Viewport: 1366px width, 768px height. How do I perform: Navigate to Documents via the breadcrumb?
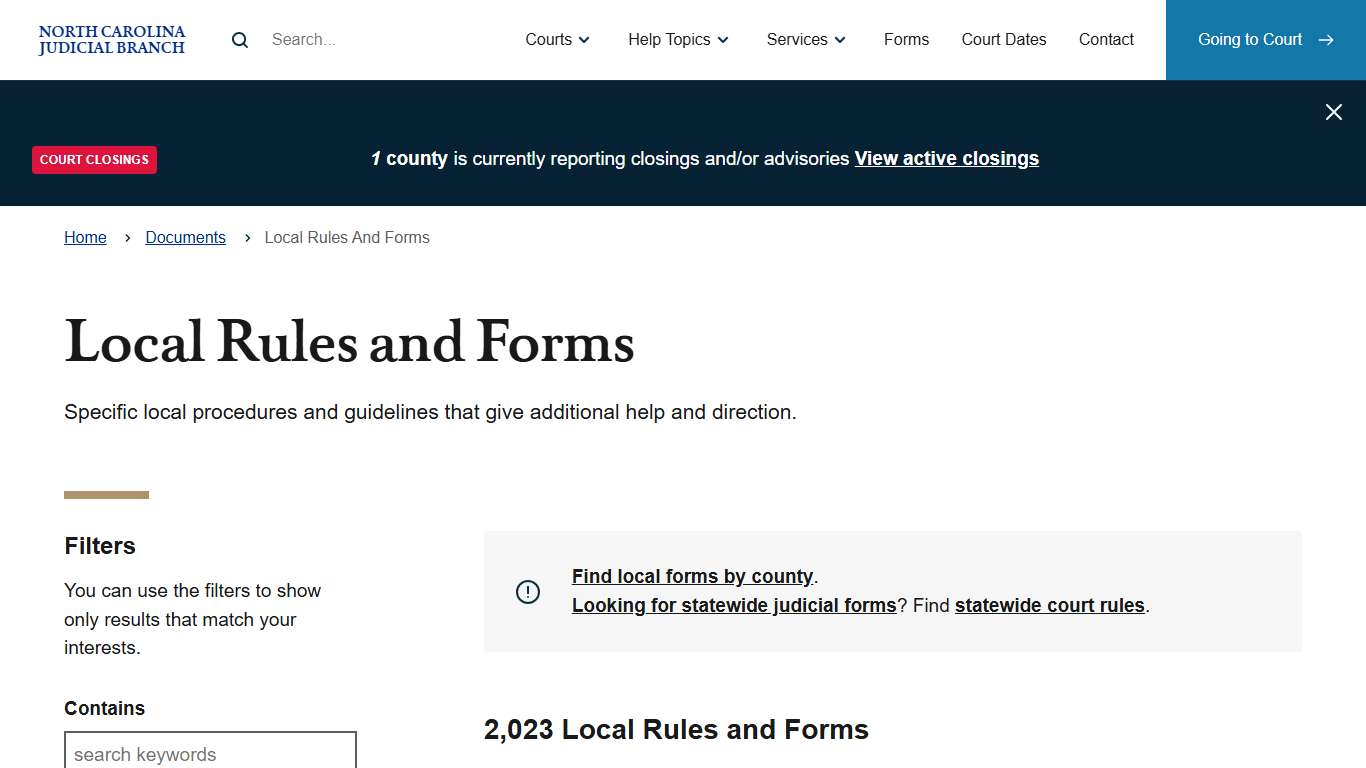(185, 237)
